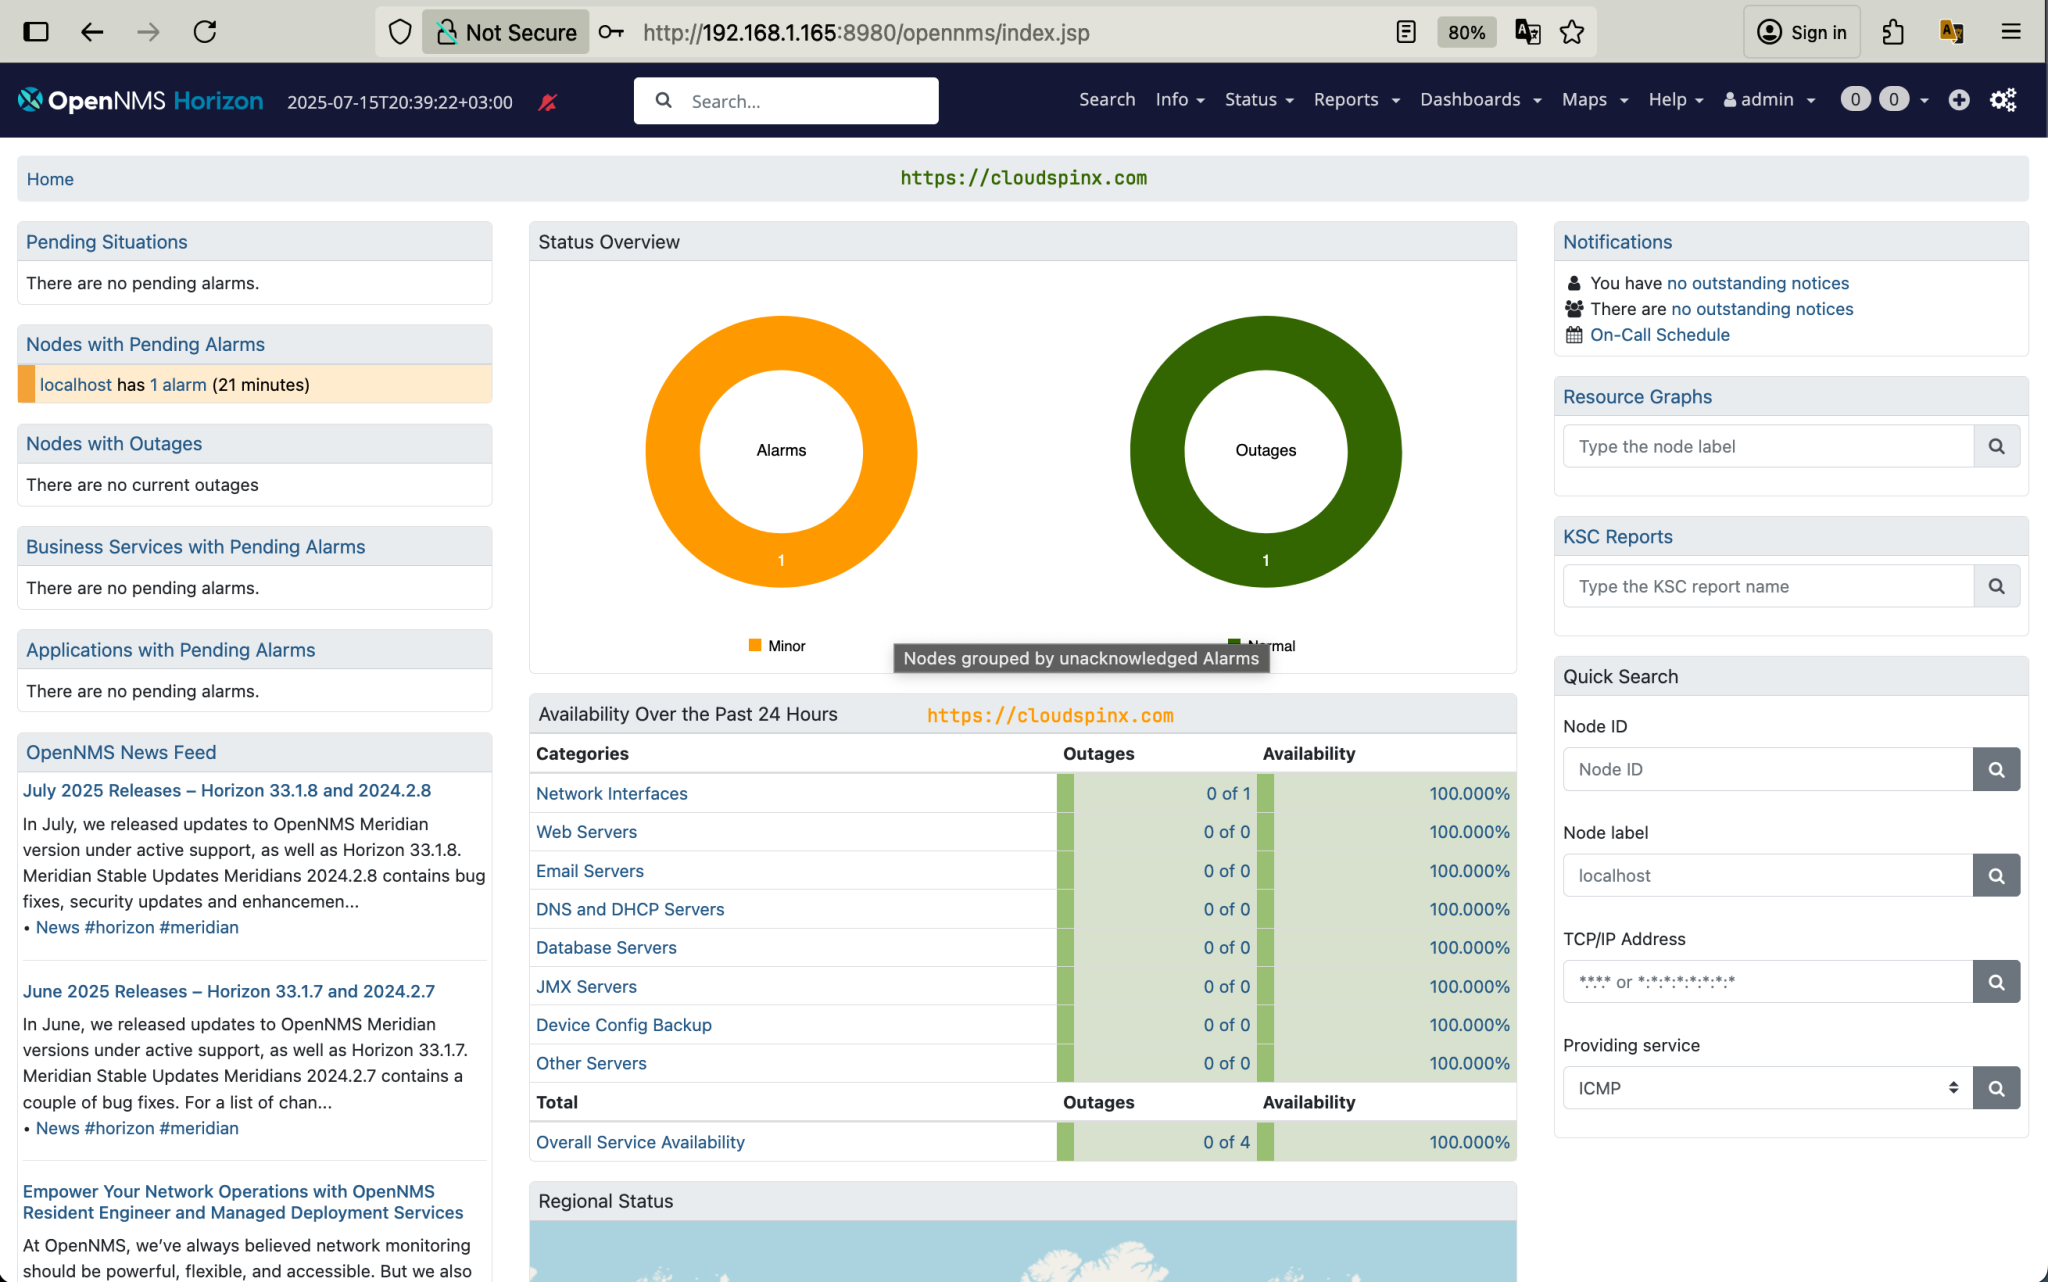This screenshot has width=2048, height=1282.
Task: Click the TCP/IP Address search button
Action: (x=1996, y=982)
